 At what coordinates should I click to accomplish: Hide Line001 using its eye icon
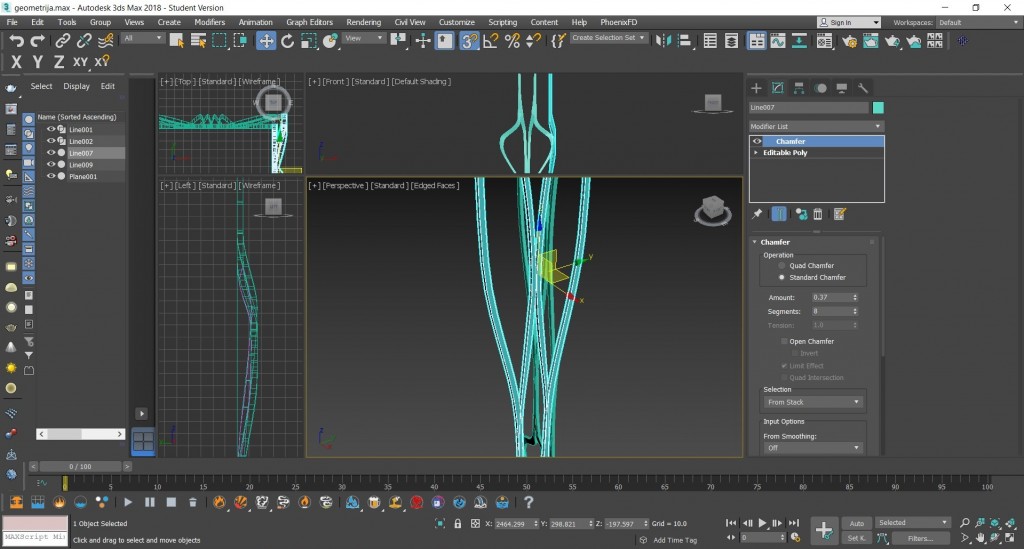pyautogui.click(x=50, y=129)
